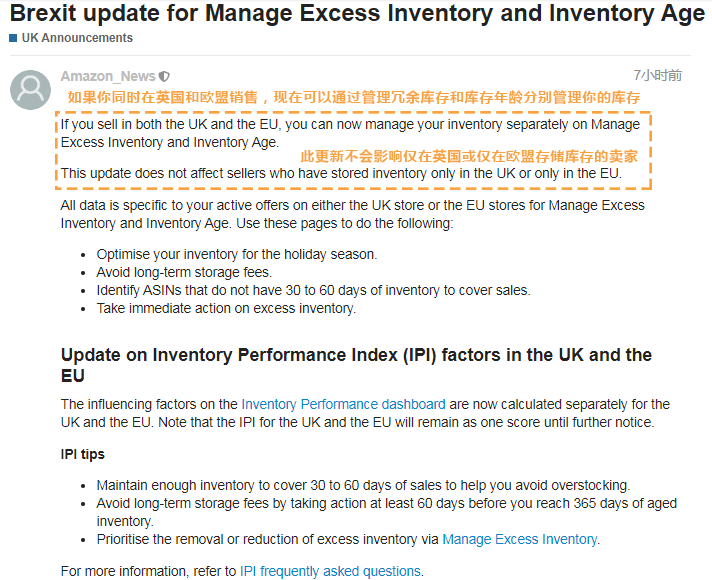Click the moderator shield icon beside Amazon_News
712x580 pixels.
pyautogui.click(x=165, y=76)
